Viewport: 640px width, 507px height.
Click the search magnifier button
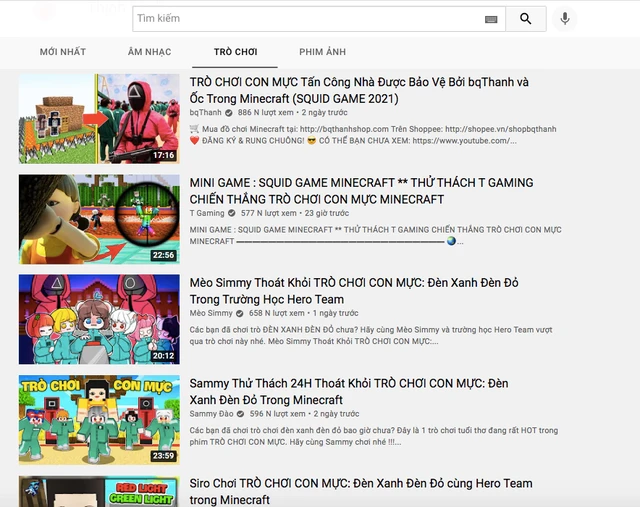pyautogui.click(x=526, y=19)
